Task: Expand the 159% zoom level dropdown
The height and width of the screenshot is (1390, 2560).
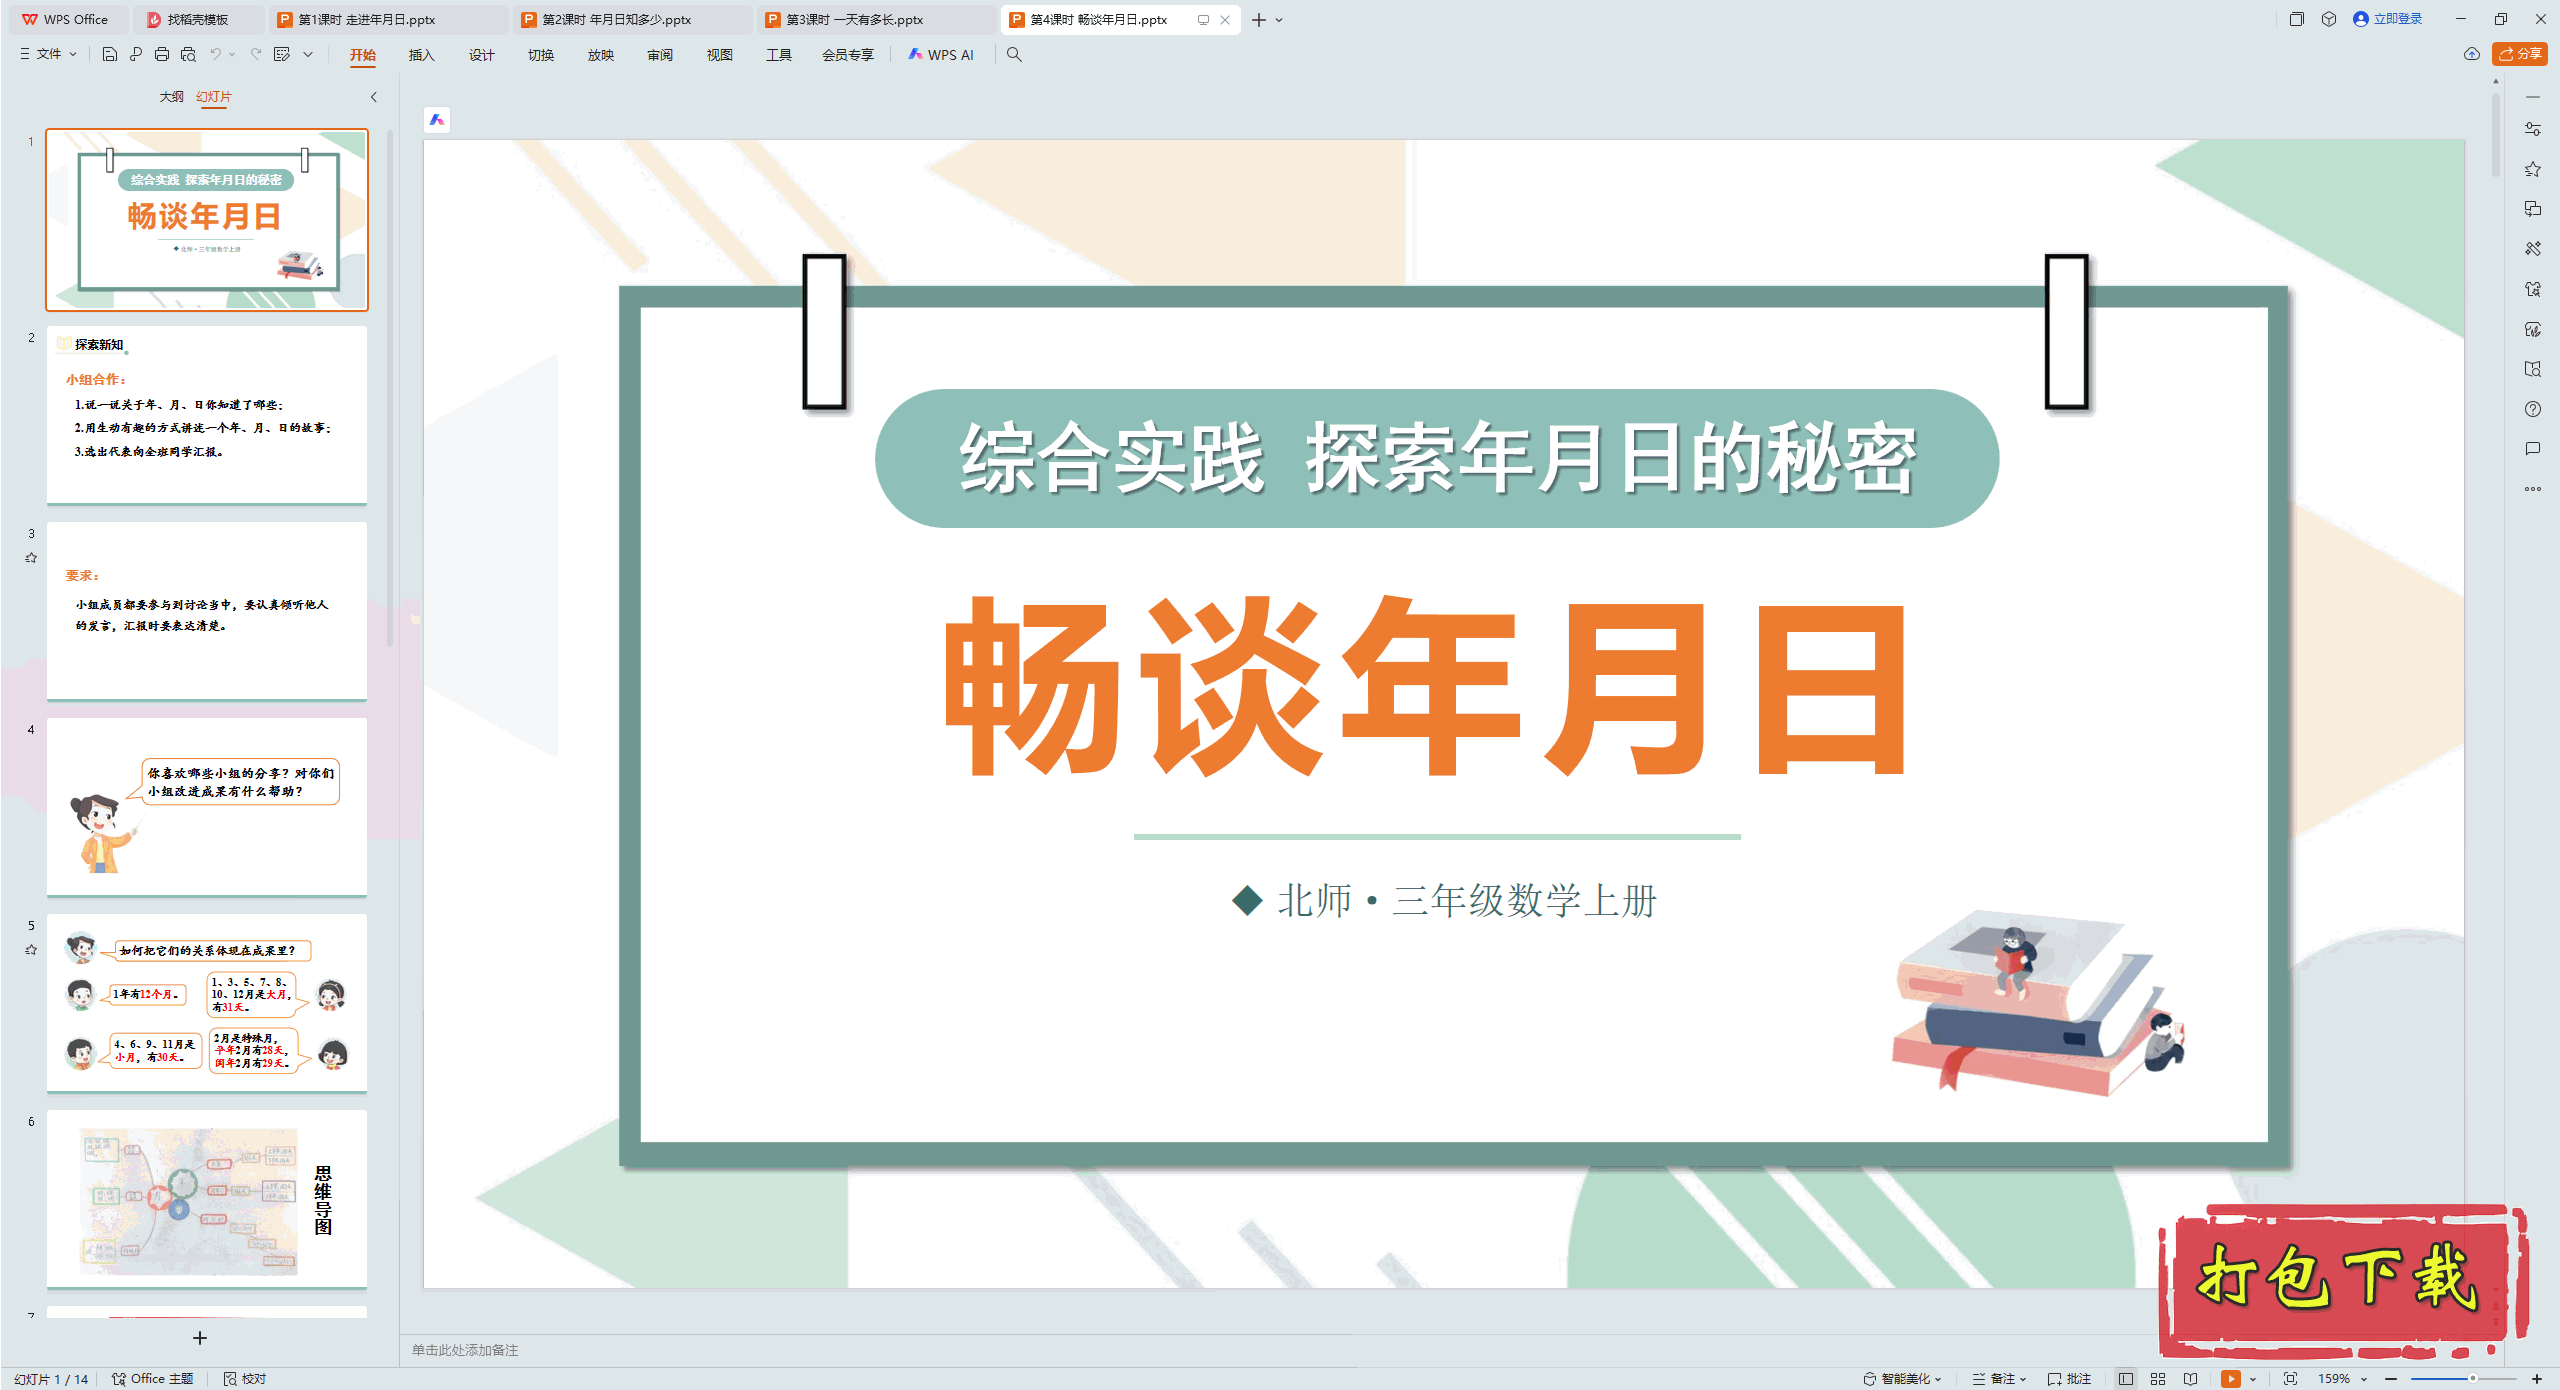Action: point(2364,1378)
